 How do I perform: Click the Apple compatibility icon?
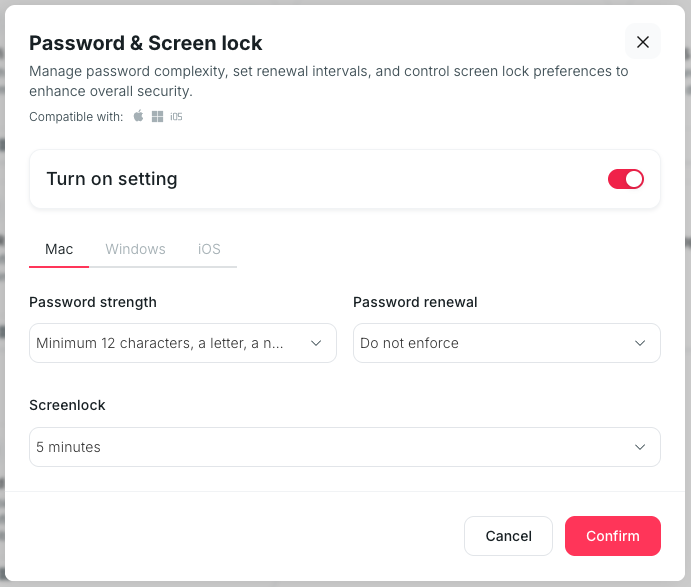point(139,117)
